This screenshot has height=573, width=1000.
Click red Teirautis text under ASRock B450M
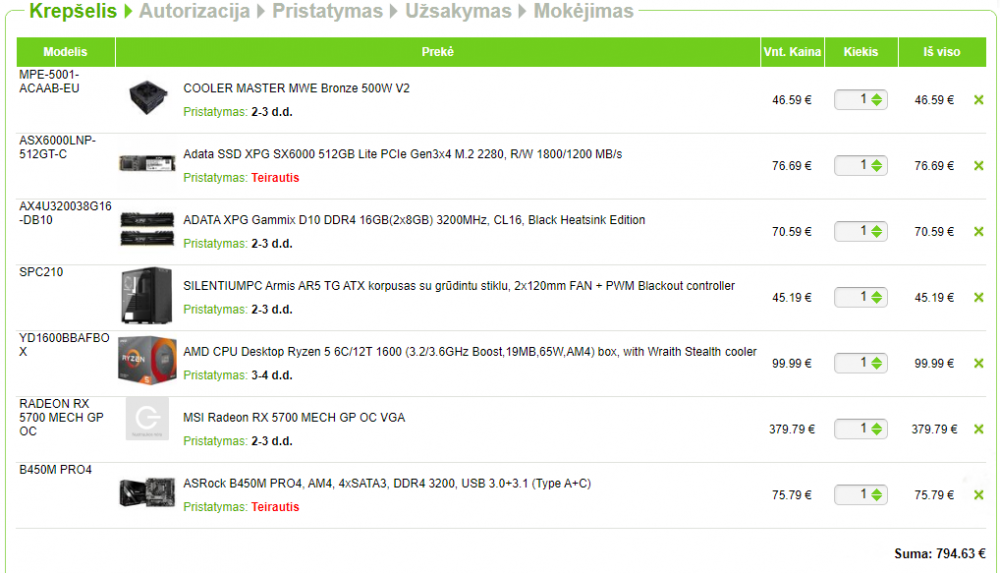point(275,507)
